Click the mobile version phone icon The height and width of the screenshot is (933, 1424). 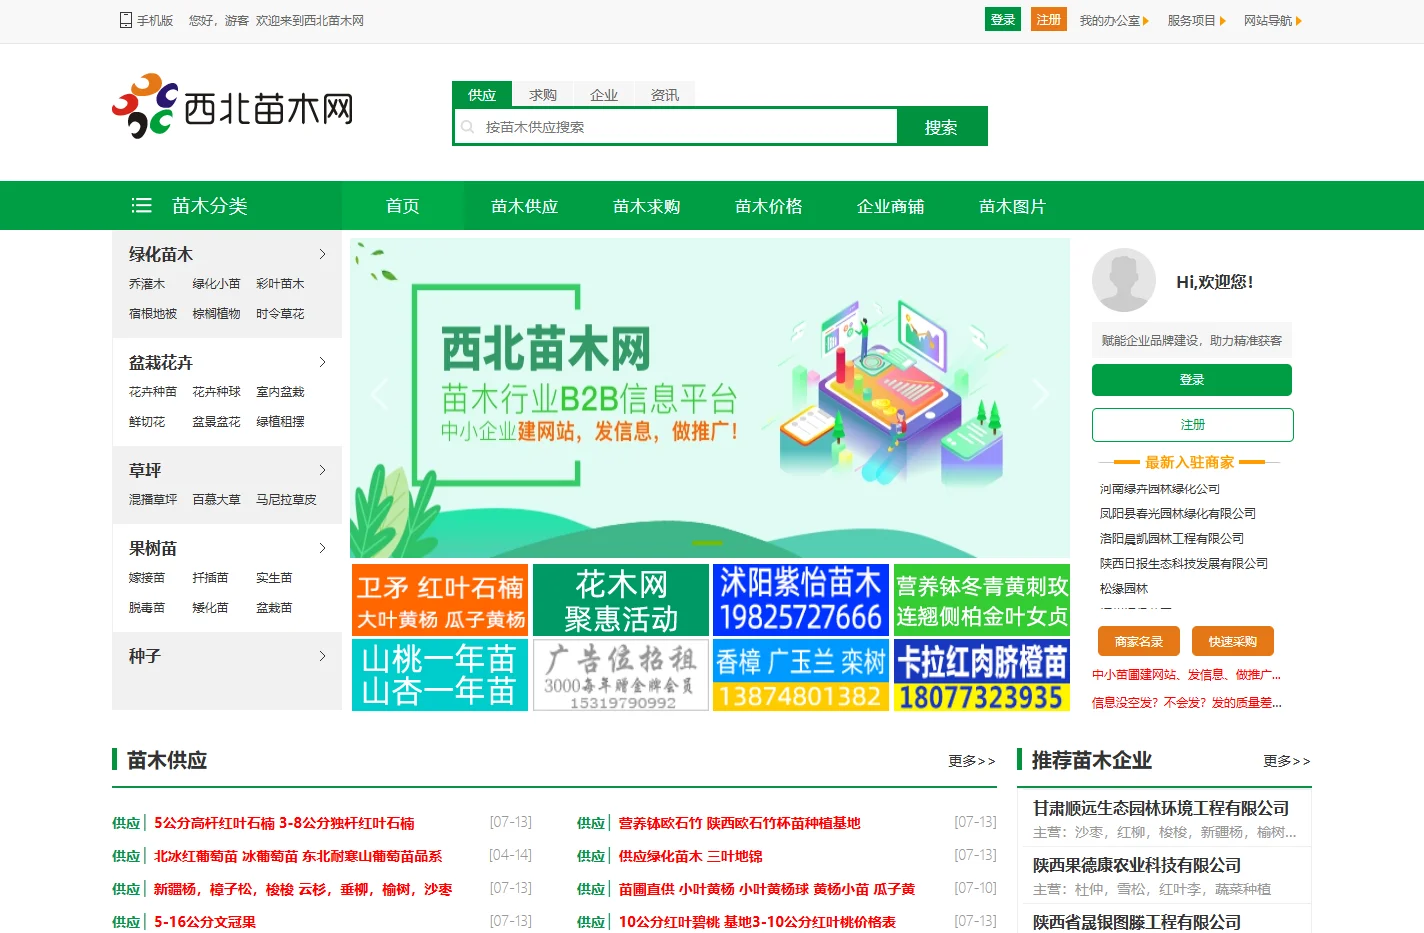[x=125, y=20]
